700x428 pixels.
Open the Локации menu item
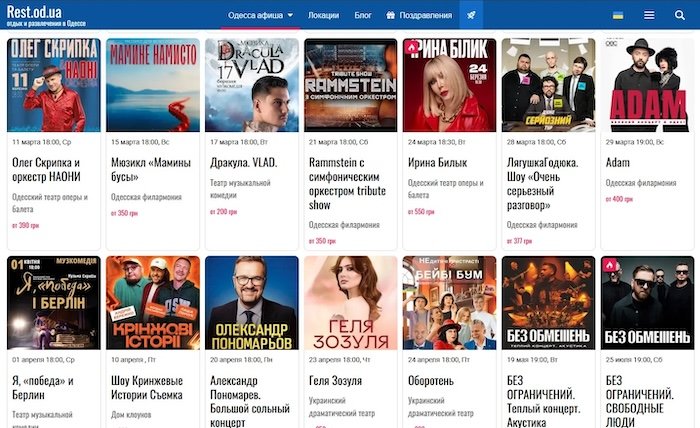click(x=323, y=16)
